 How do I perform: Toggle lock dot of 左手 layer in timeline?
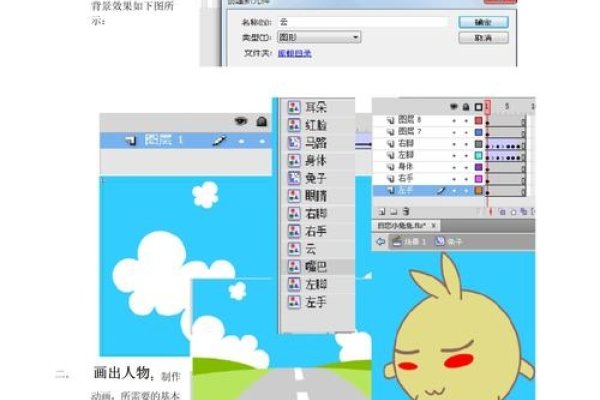(466, 190)
